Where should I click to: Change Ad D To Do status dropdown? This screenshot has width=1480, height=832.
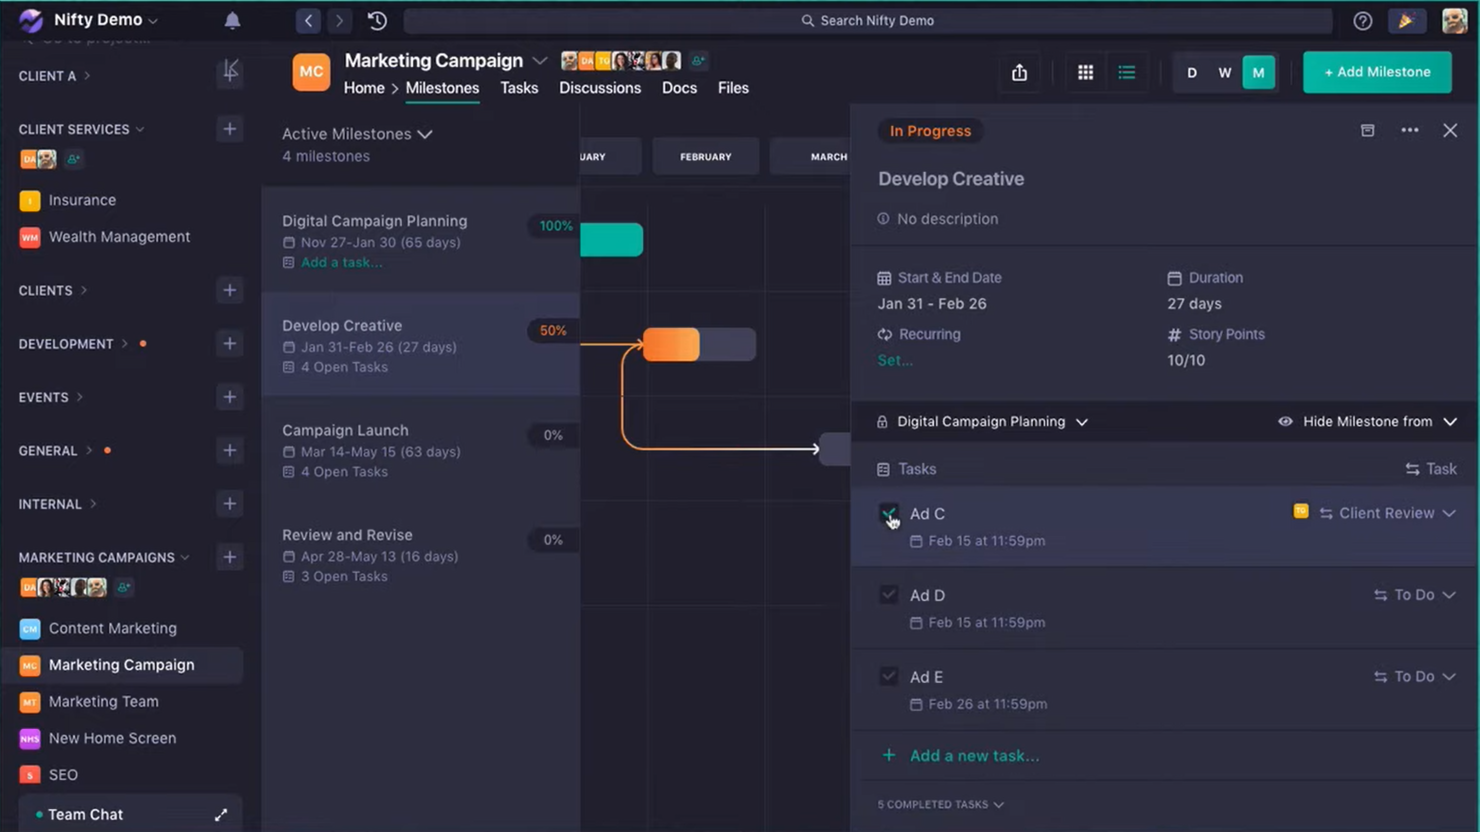pyautogui.click(x=1415, y=595)
